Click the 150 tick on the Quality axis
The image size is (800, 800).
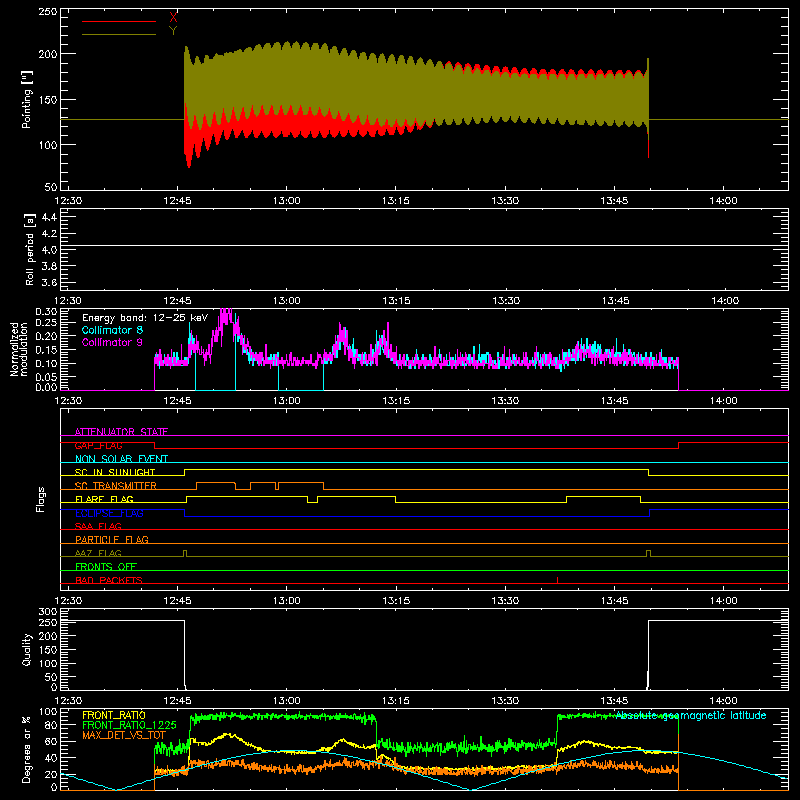(x=48, y=650)
